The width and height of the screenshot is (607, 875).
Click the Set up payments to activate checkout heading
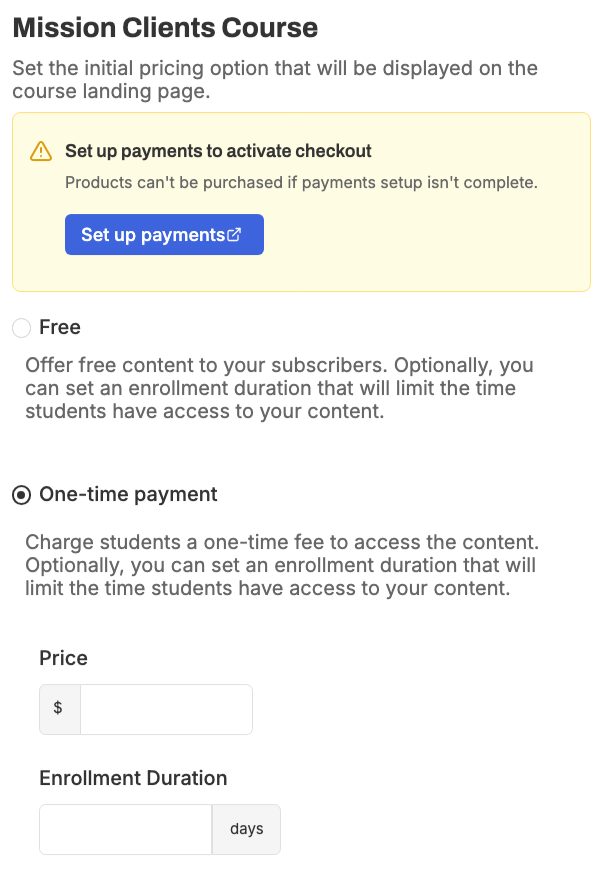tap(218, 151)
